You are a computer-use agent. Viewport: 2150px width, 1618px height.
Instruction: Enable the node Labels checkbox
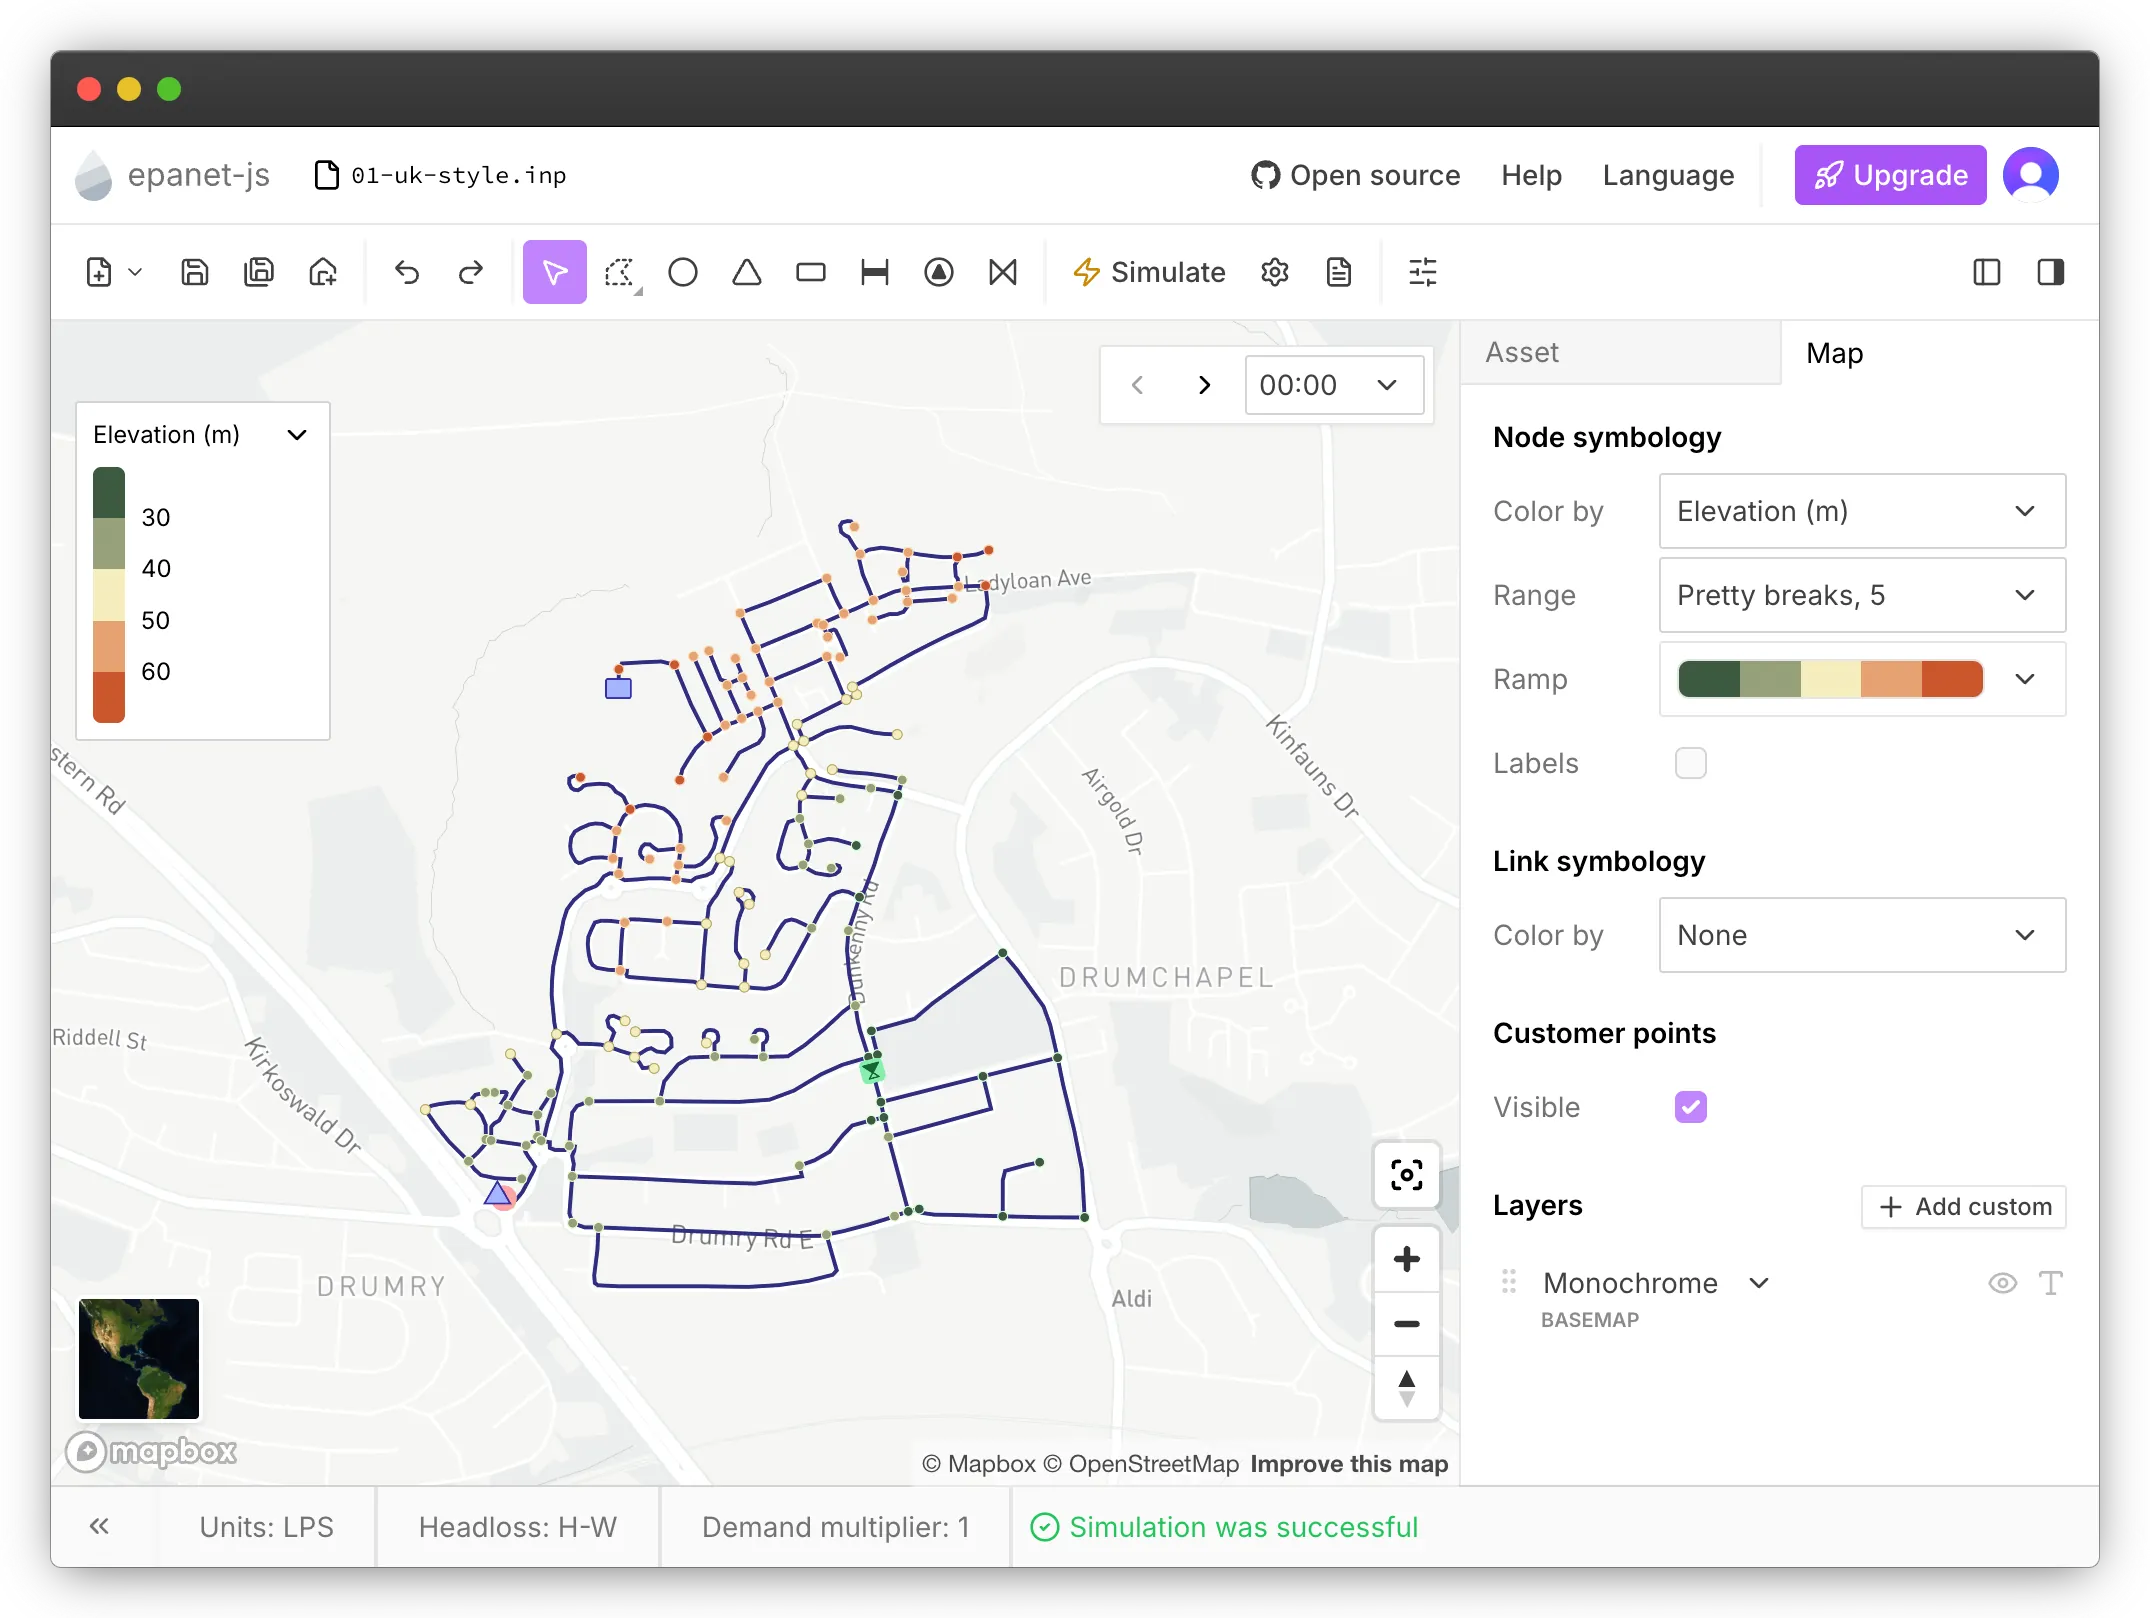[1690, 763]
